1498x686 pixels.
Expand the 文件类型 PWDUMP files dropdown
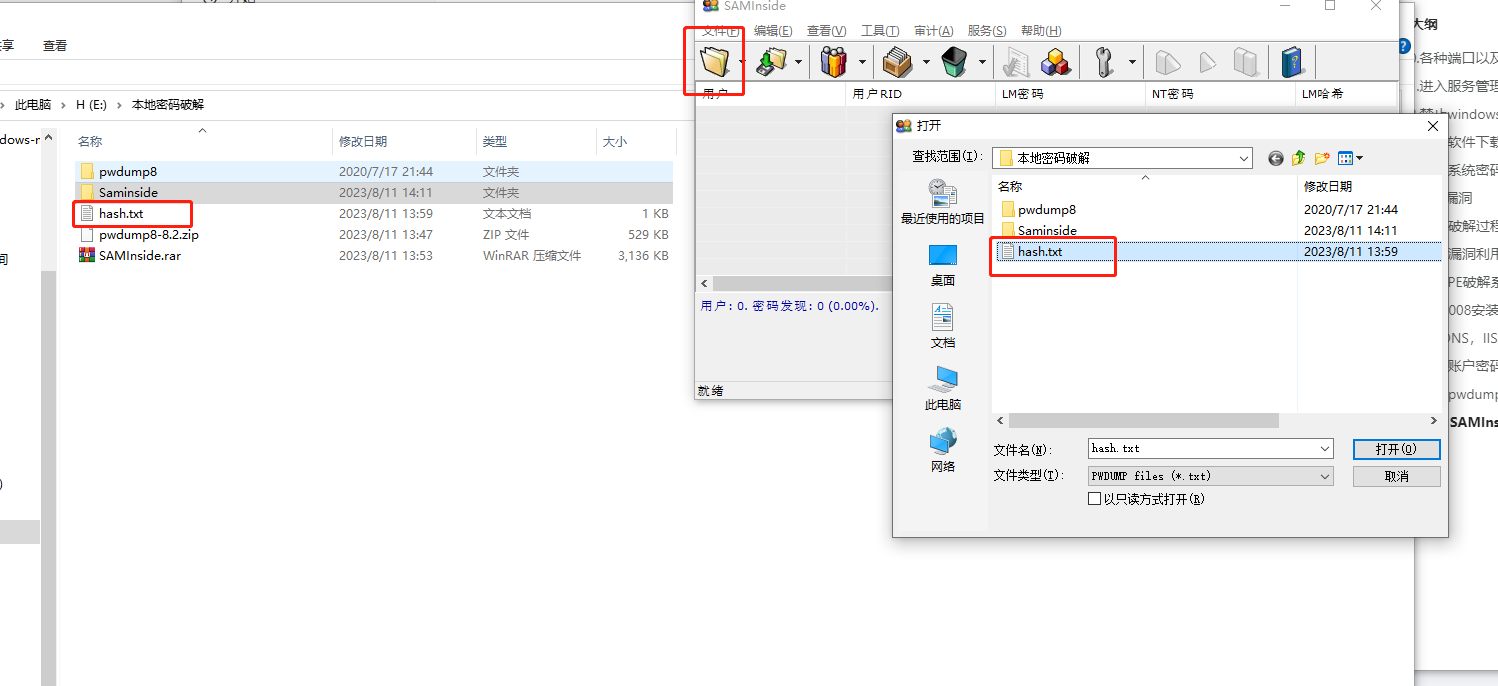click(1325, 476)
